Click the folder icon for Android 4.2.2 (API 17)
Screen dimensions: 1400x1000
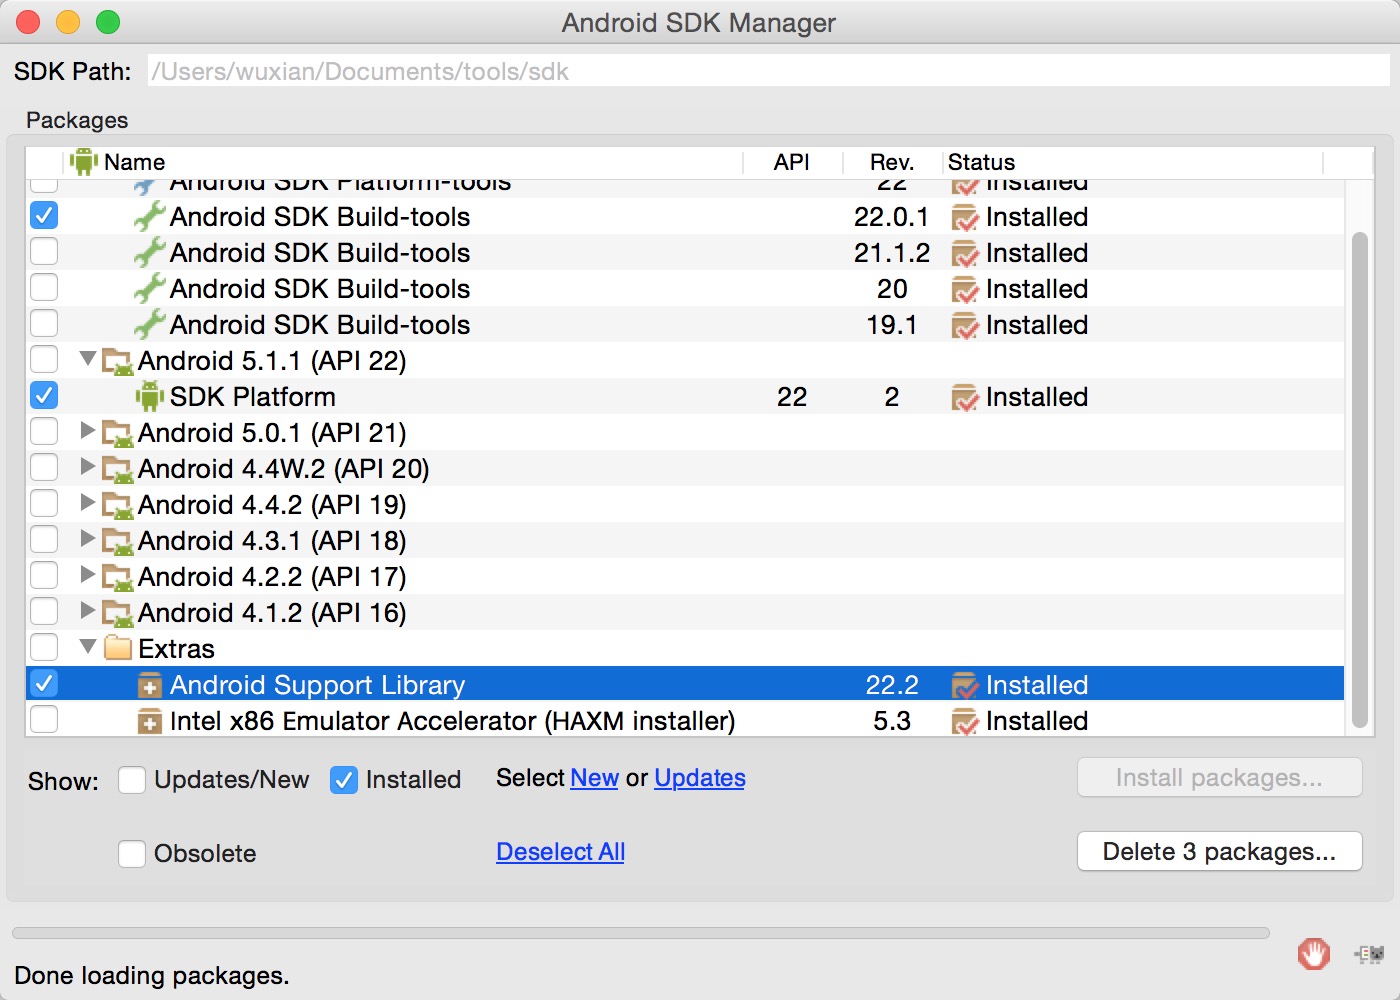click(x=118, y=577)
